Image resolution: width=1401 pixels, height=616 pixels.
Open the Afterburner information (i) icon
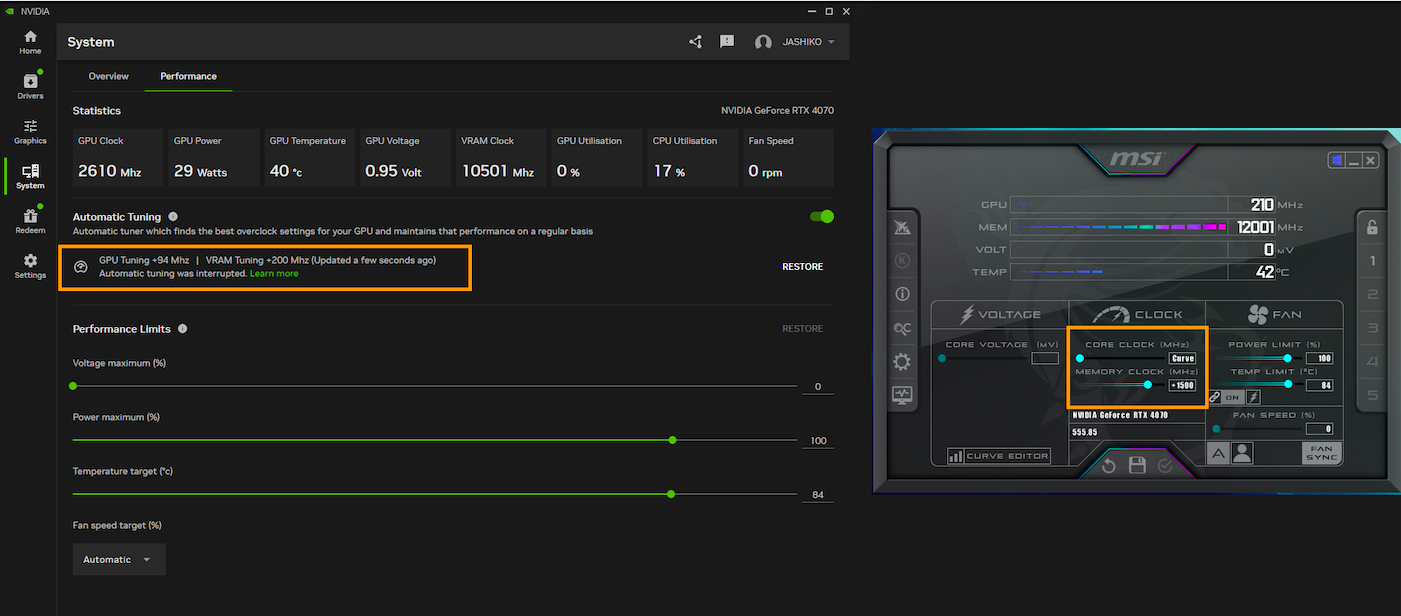click(902, 295)
